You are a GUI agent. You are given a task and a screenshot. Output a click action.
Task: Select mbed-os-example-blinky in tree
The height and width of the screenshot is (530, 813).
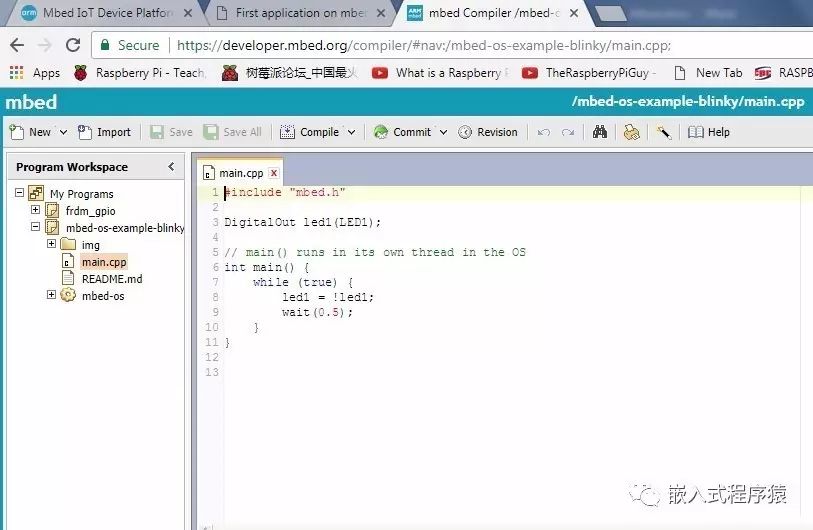click(x=125, y=228)
